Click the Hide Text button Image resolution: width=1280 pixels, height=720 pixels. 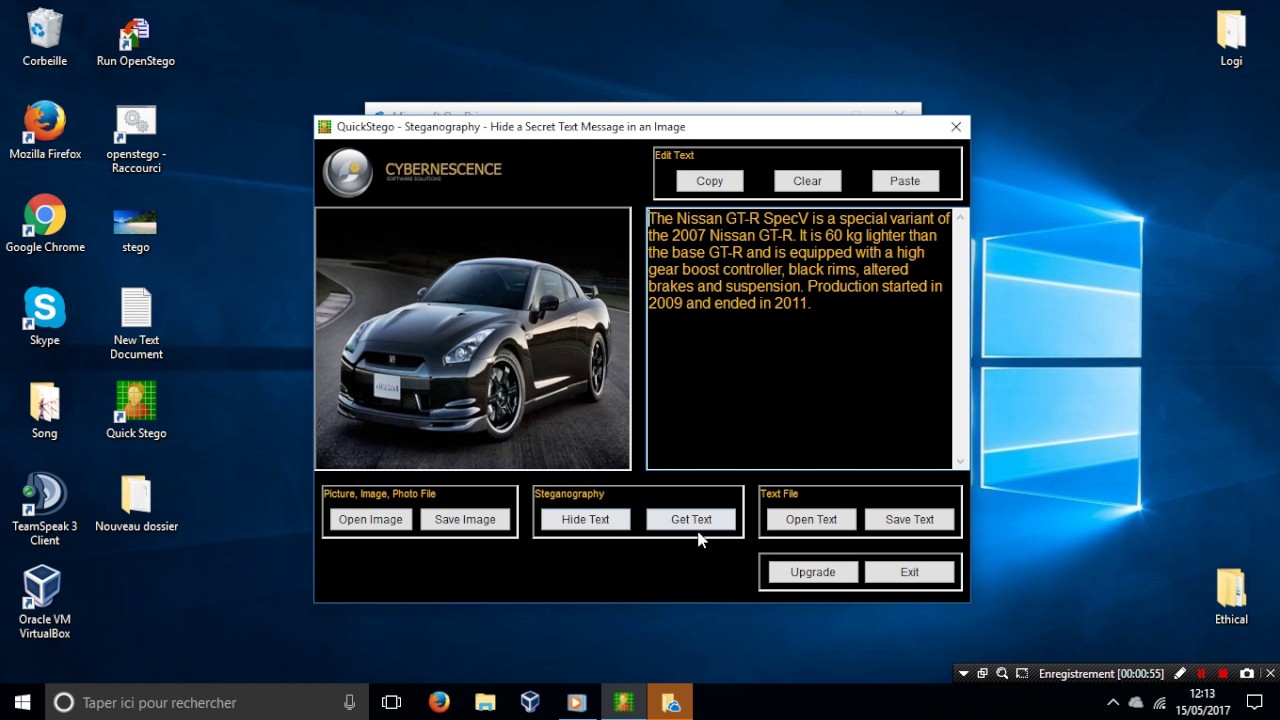pyautogui.click(x=586, y=520)
